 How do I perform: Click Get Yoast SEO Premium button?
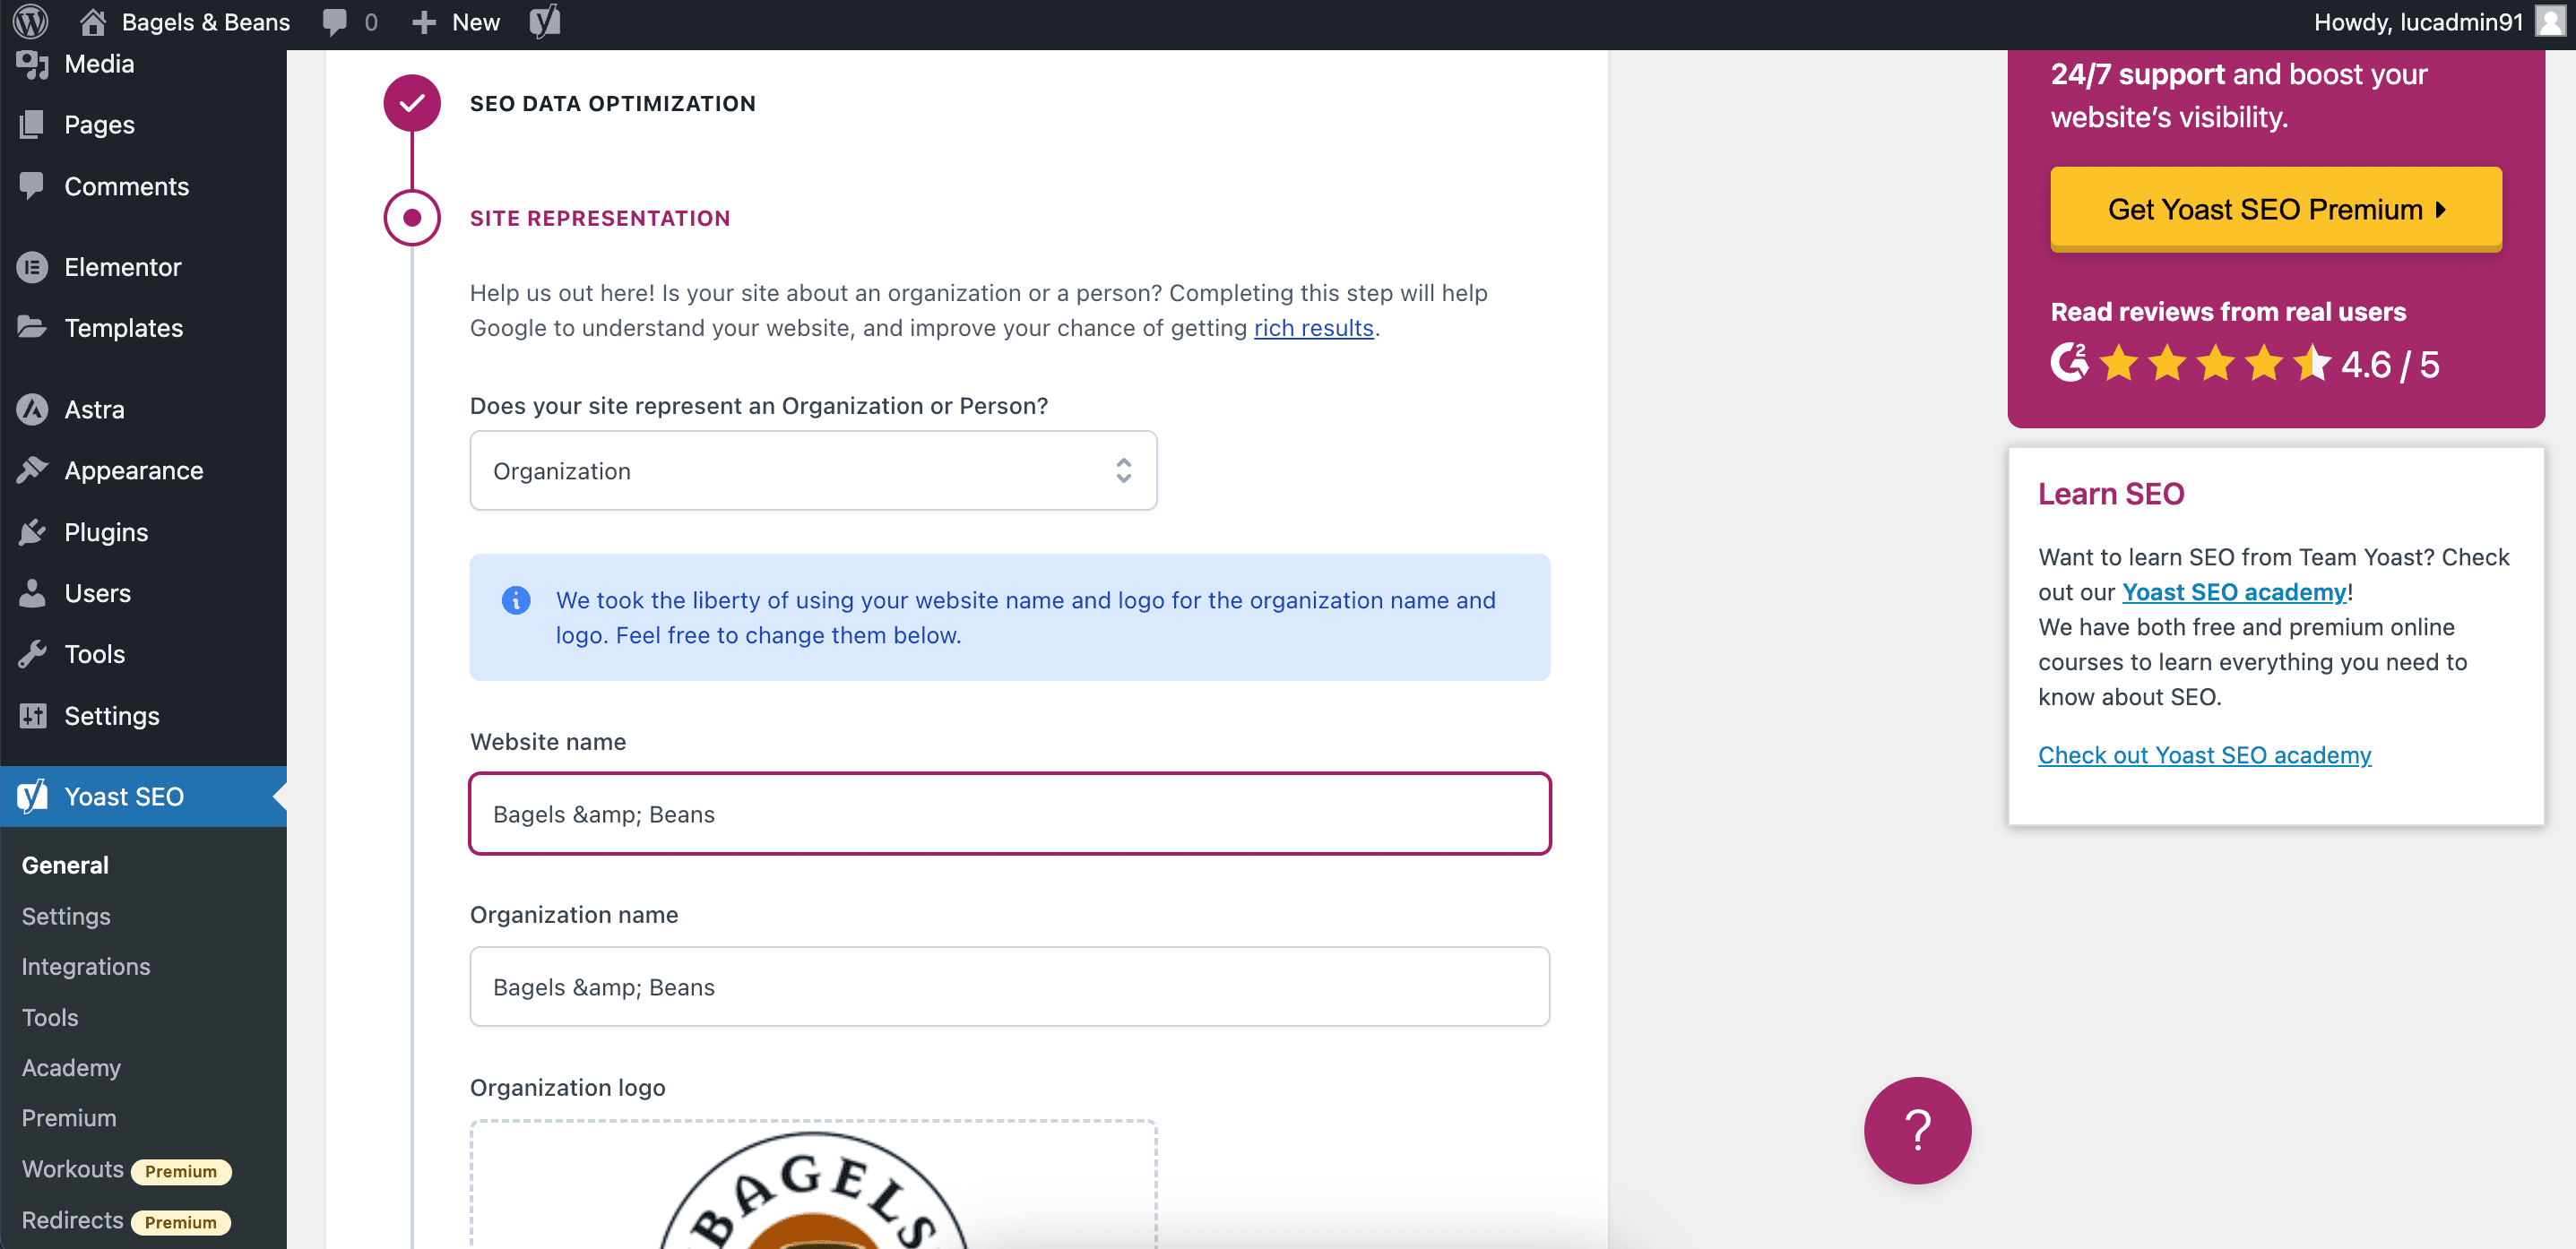2275,209
